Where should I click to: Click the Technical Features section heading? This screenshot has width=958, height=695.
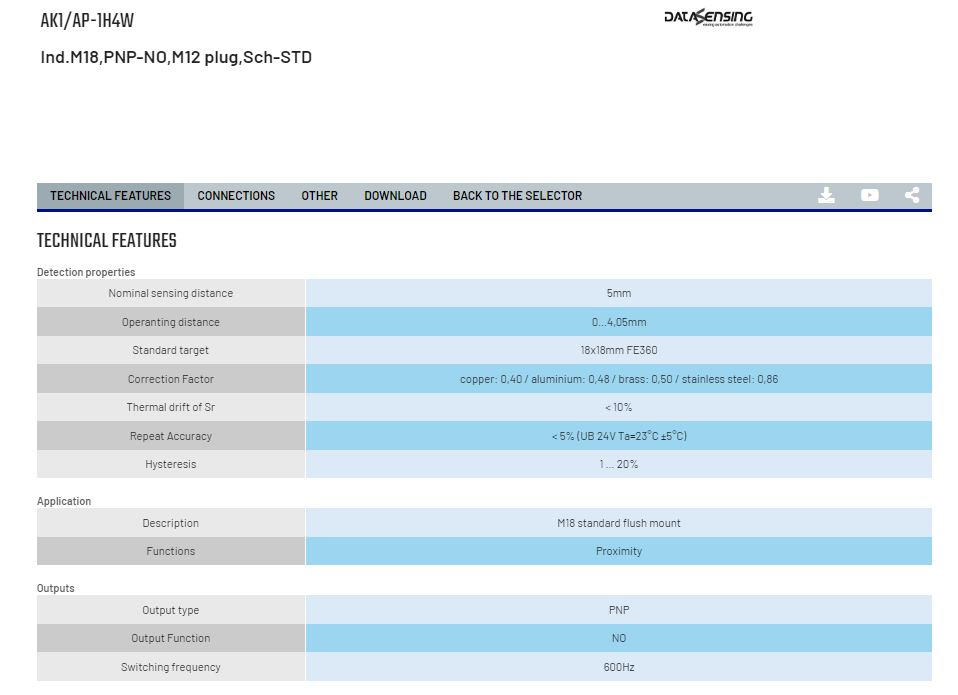click(106, 241)
